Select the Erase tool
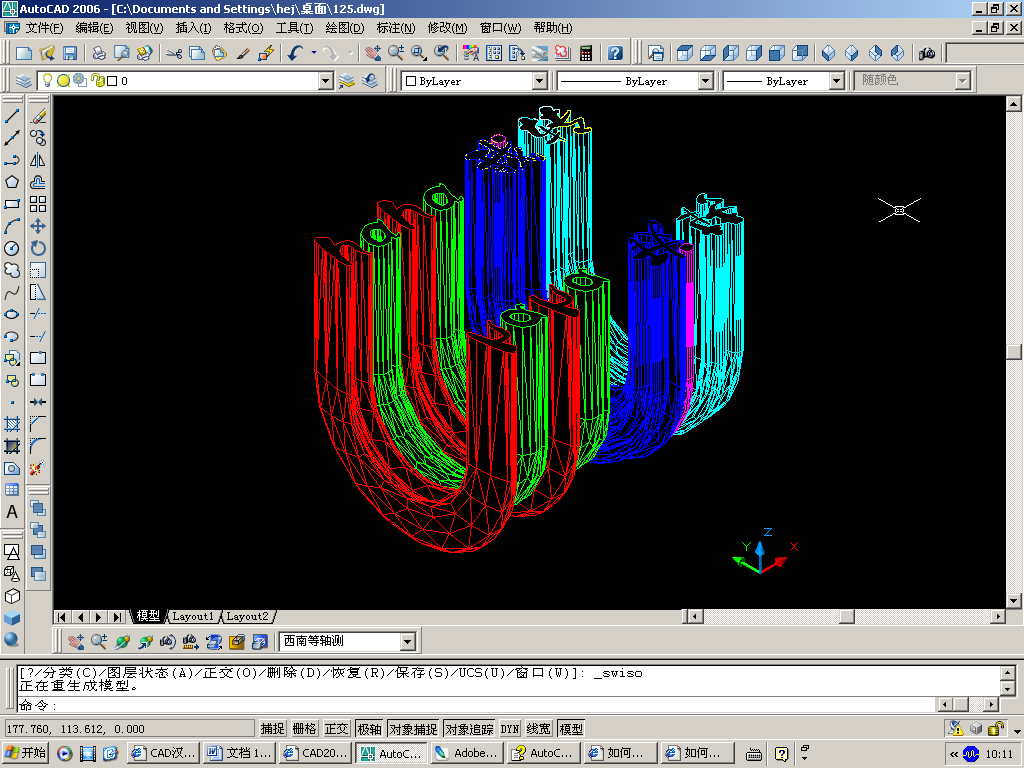 tap(38, 116)
